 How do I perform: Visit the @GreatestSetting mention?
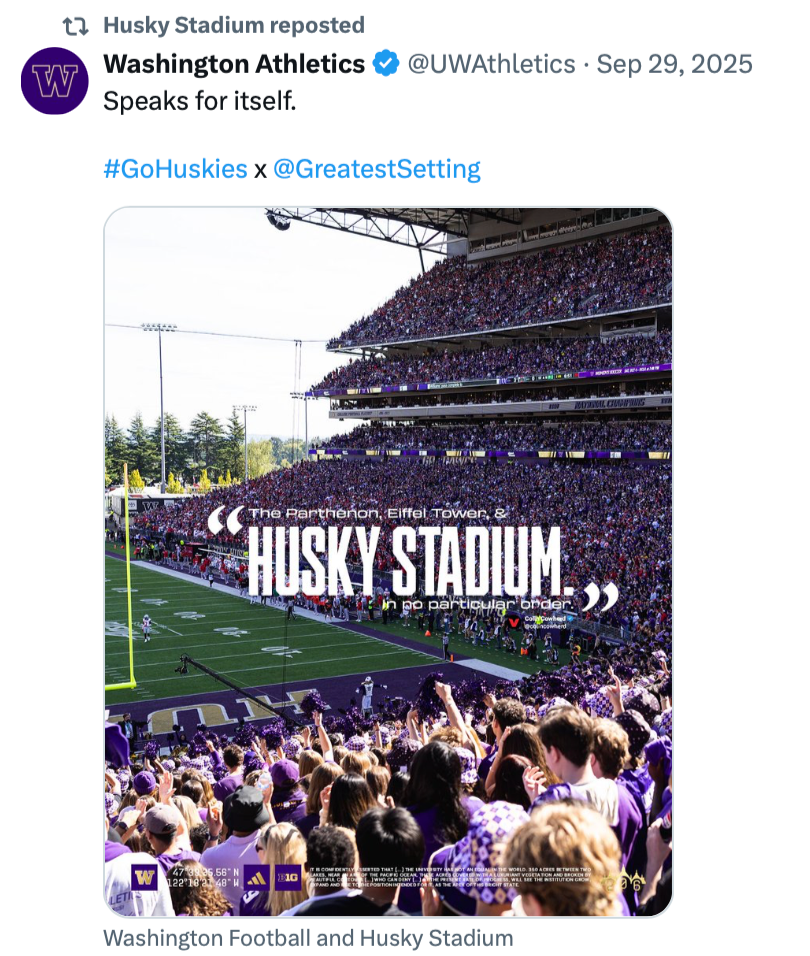click(x=377, y=168)
